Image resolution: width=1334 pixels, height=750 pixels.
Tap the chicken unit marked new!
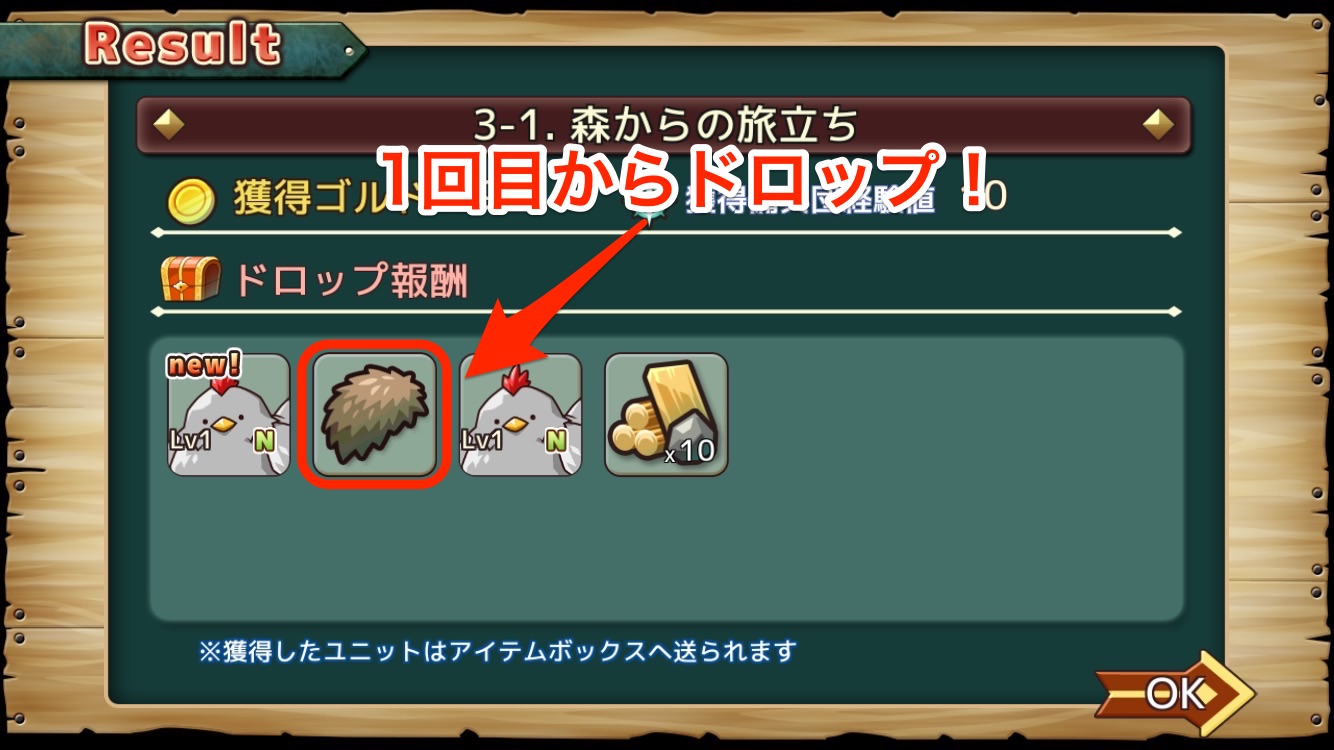pyautogui.click(x=229, y=414)
